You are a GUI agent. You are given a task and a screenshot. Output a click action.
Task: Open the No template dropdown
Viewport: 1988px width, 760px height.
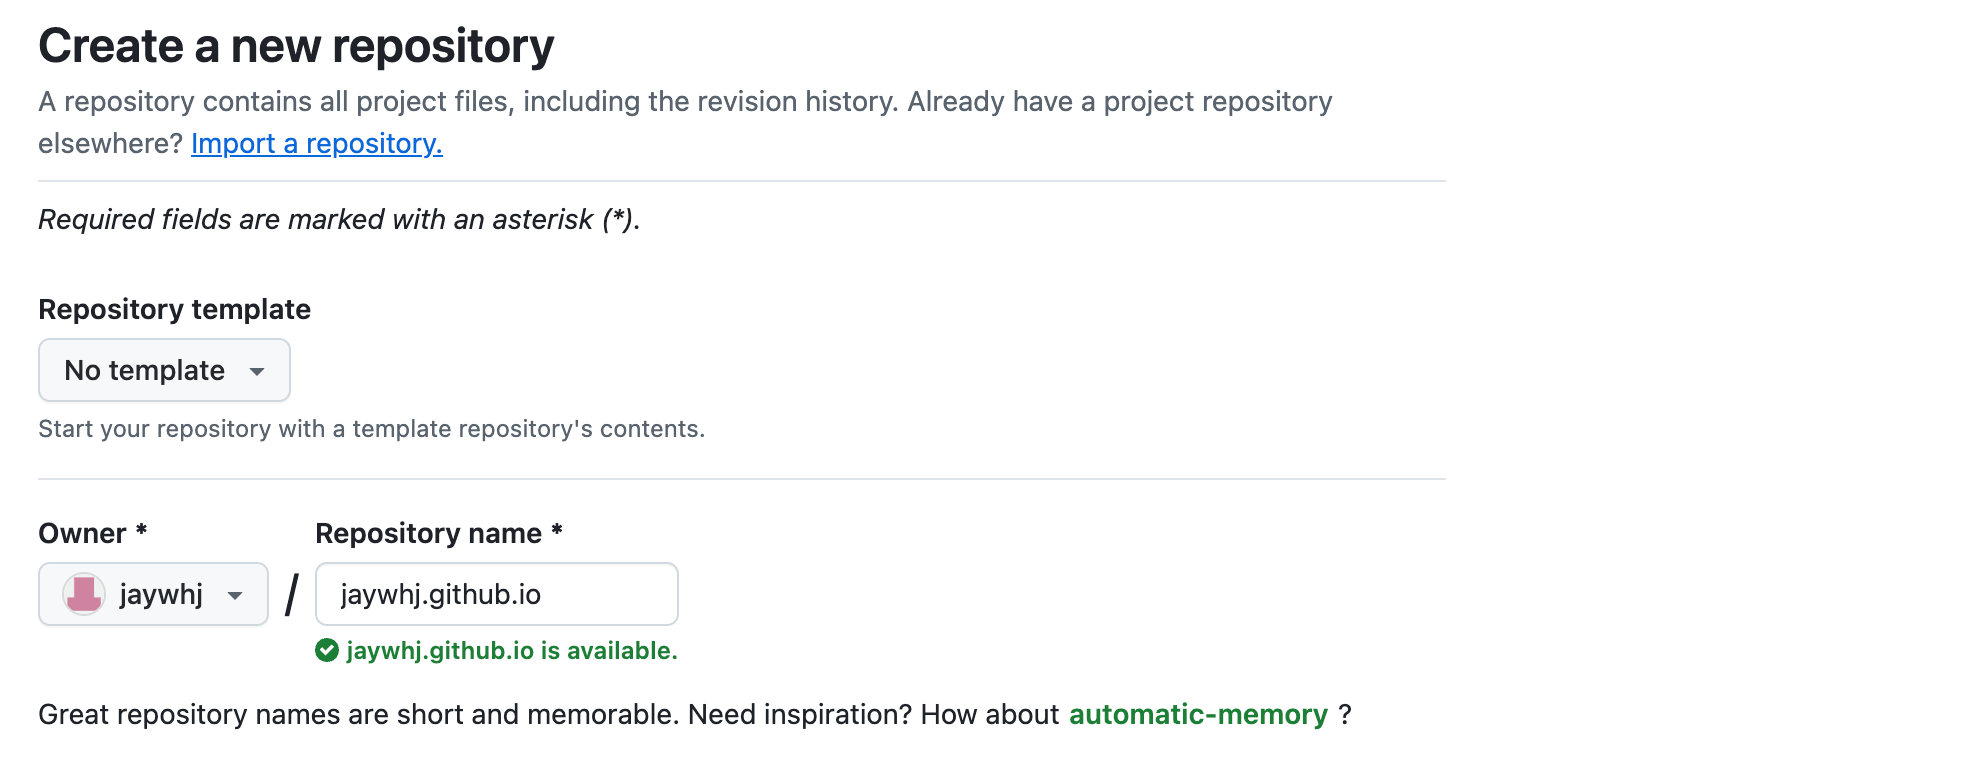(x=164, y=370)
